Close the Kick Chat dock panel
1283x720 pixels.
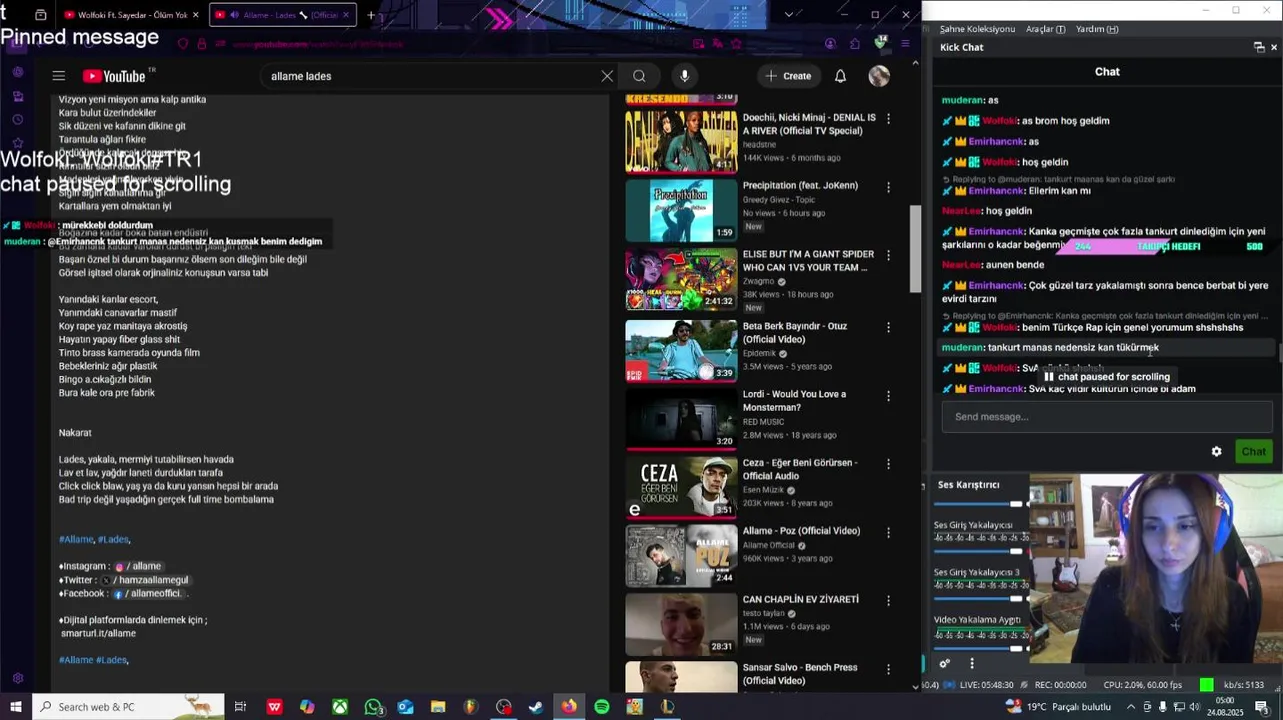coord(1274,47)
